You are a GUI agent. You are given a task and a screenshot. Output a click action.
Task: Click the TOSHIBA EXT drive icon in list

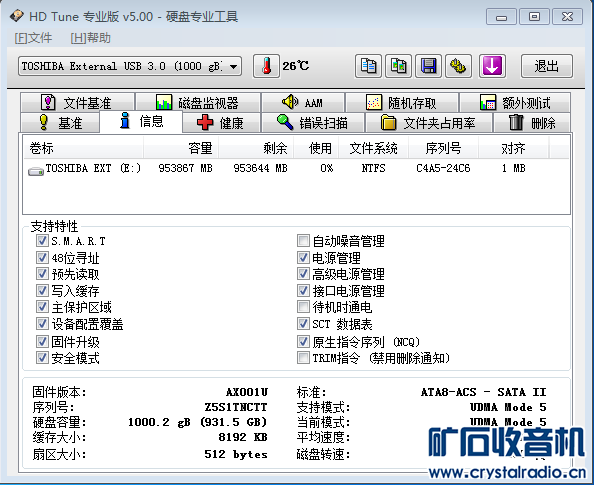pos(36,171)
